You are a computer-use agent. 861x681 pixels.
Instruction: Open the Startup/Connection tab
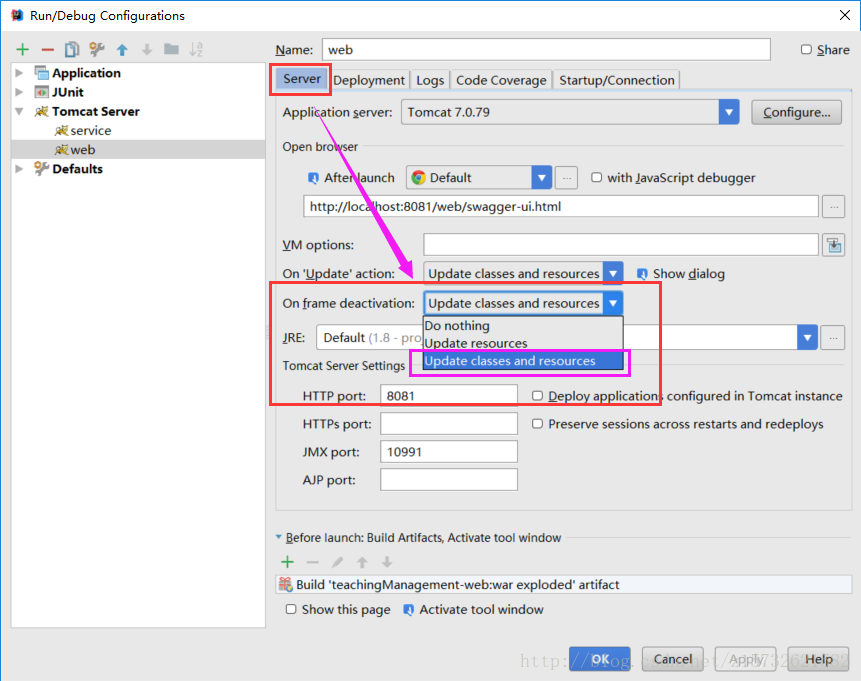(x=617, y=80)
